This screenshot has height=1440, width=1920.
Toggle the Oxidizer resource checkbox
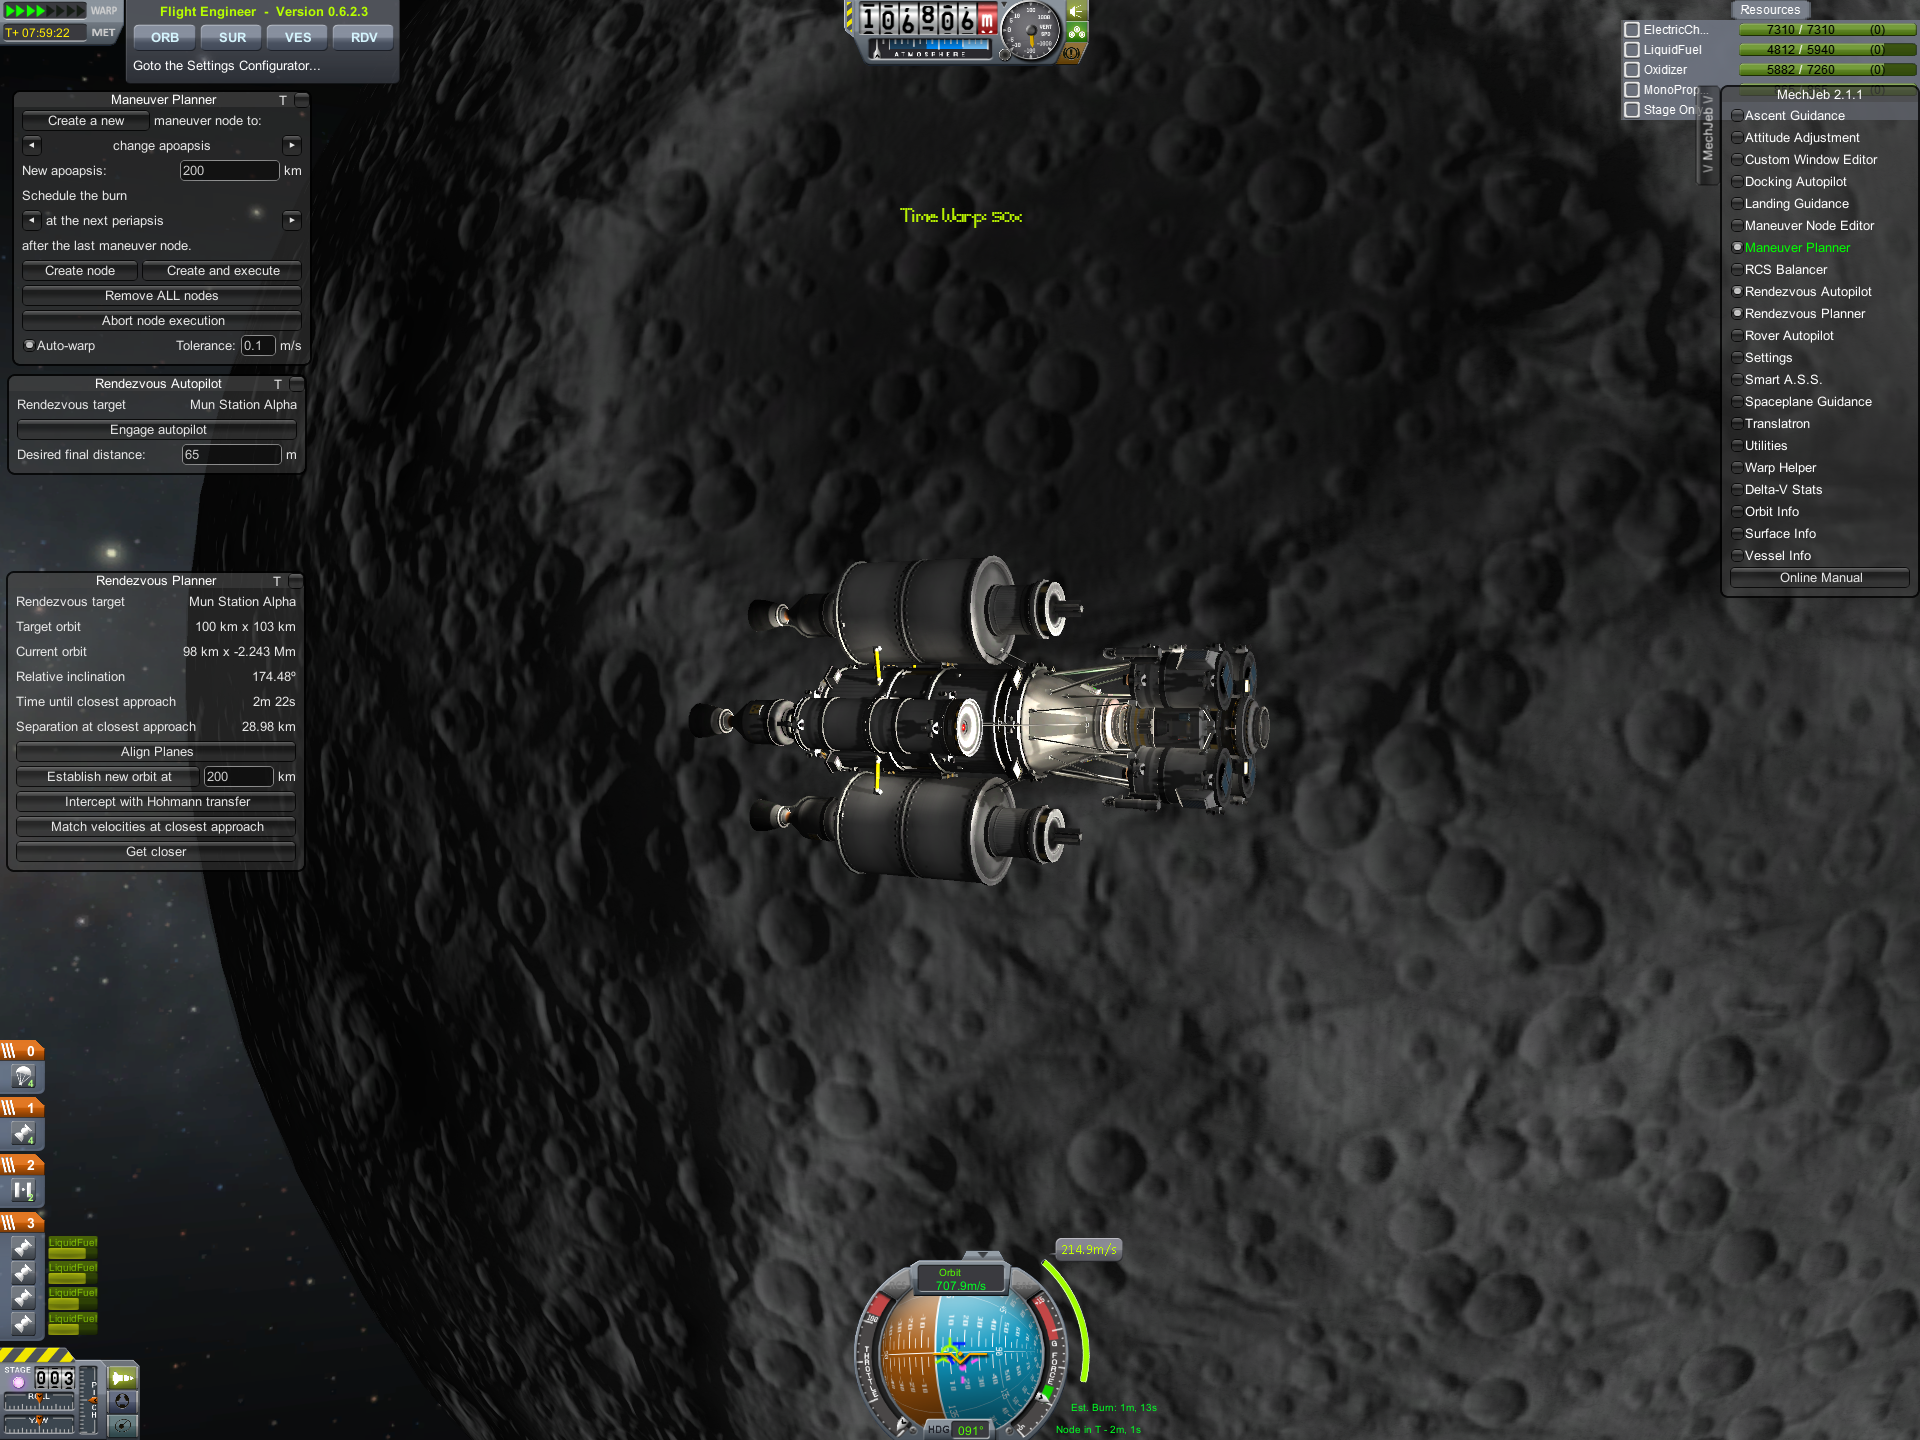(x=1632, y=70)
